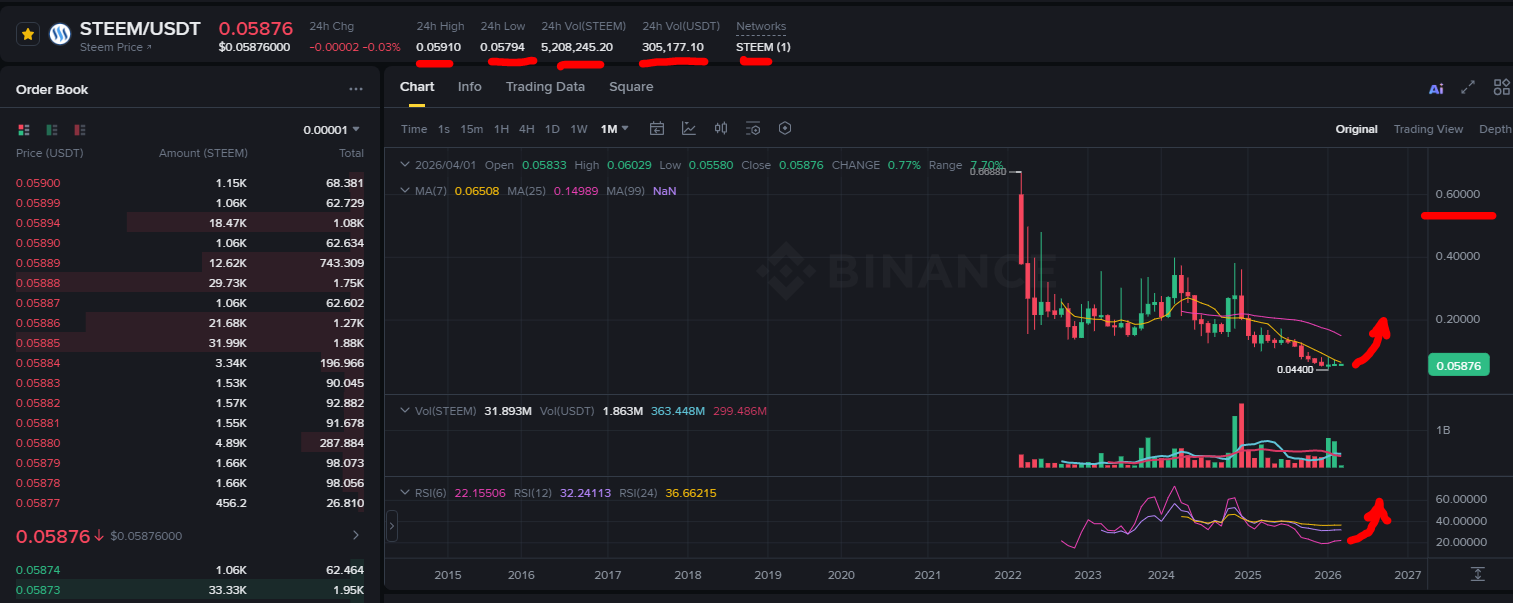Show sell orders only in order book

click(x=80, y=129)
